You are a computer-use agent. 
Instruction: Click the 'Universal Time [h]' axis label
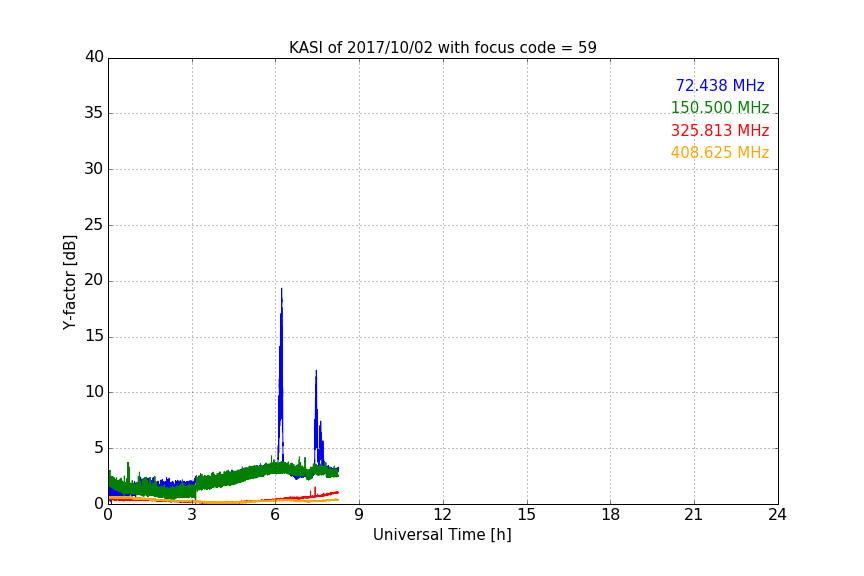[442, 535]
